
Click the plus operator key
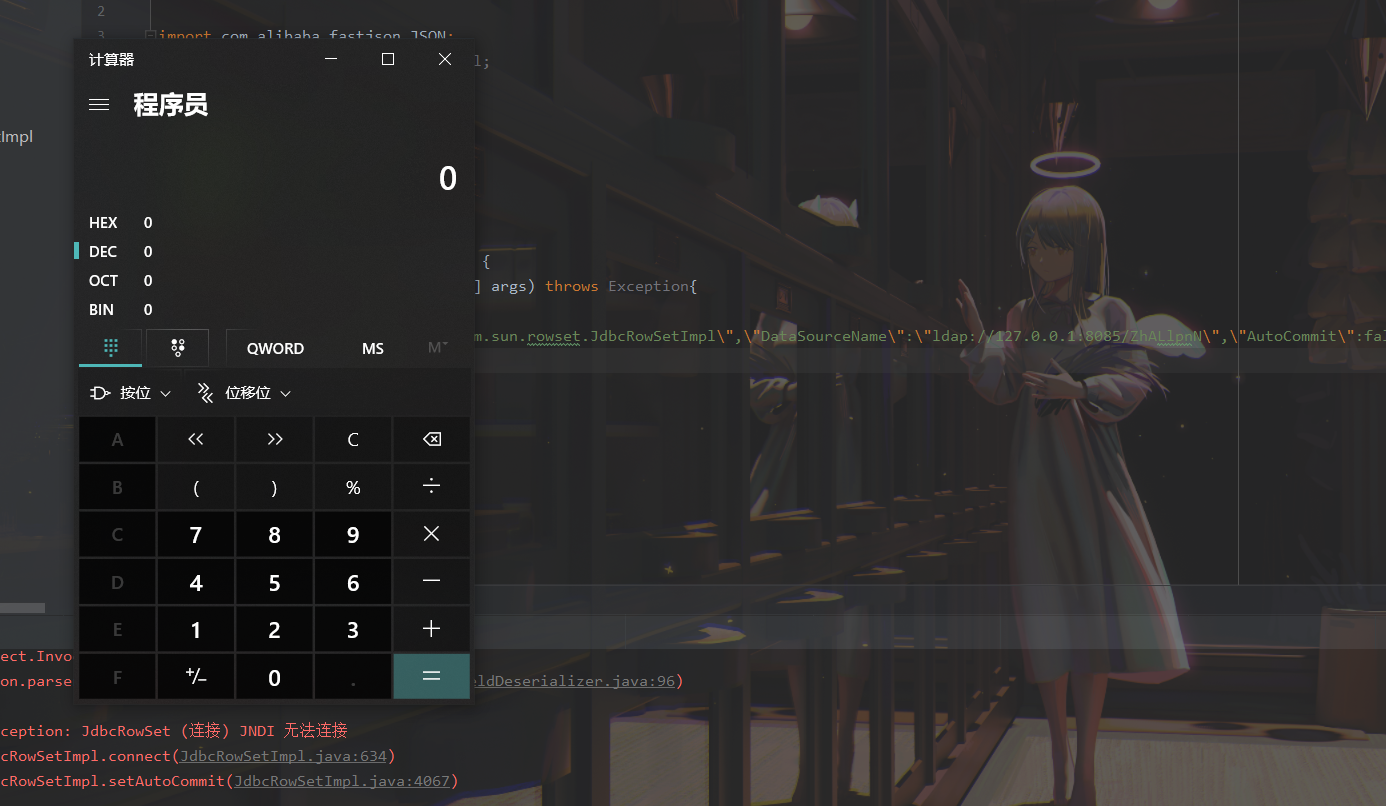coord(432,629)
